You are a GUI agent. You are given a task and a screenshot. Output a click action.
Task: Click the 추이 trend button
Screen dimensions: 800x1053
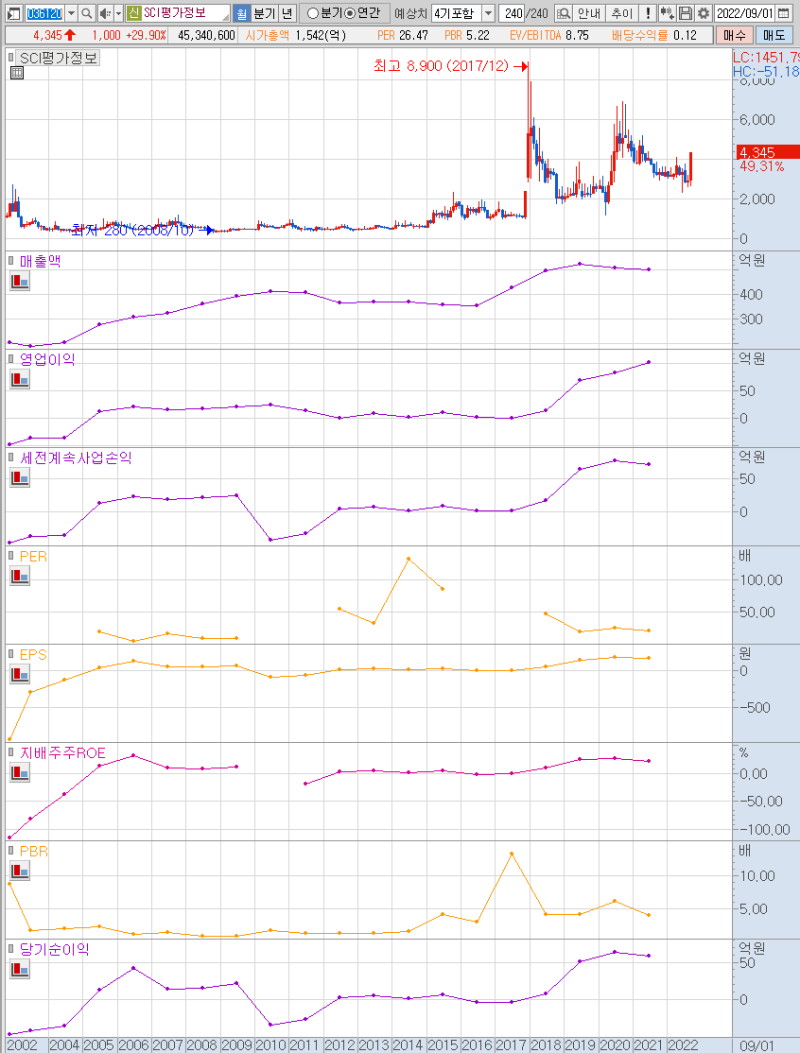(621, 13)
